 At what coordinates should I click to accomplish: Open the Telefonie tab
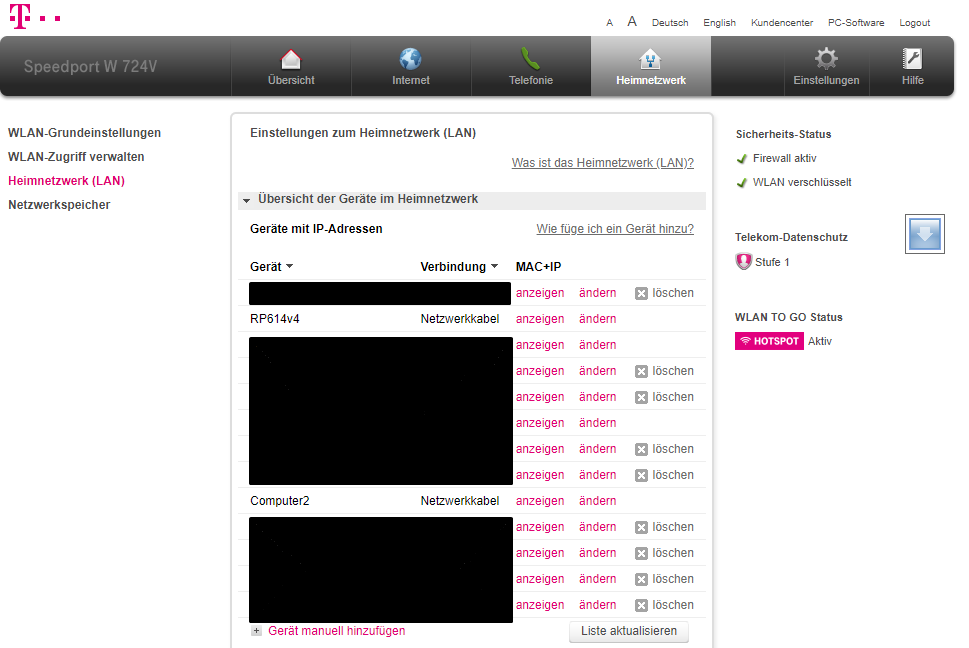pyautogui.click(x=531, y=66)
